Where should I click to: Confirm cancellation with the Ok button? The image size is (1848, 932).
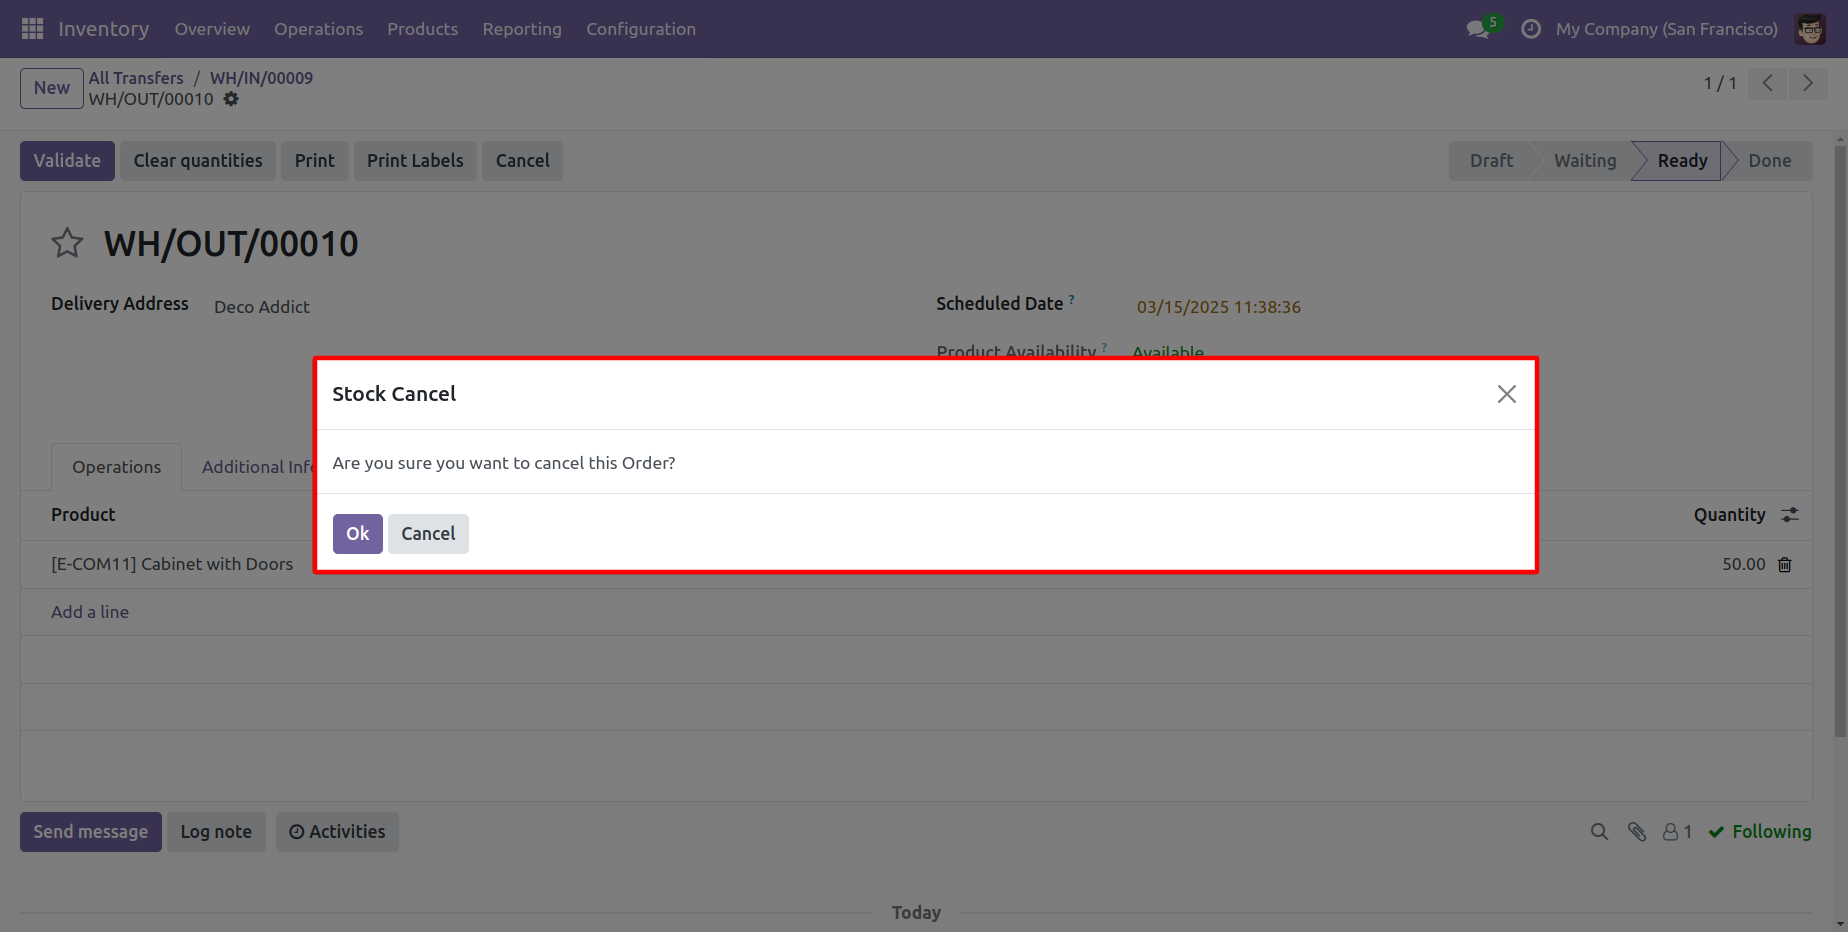click(358, 534)
